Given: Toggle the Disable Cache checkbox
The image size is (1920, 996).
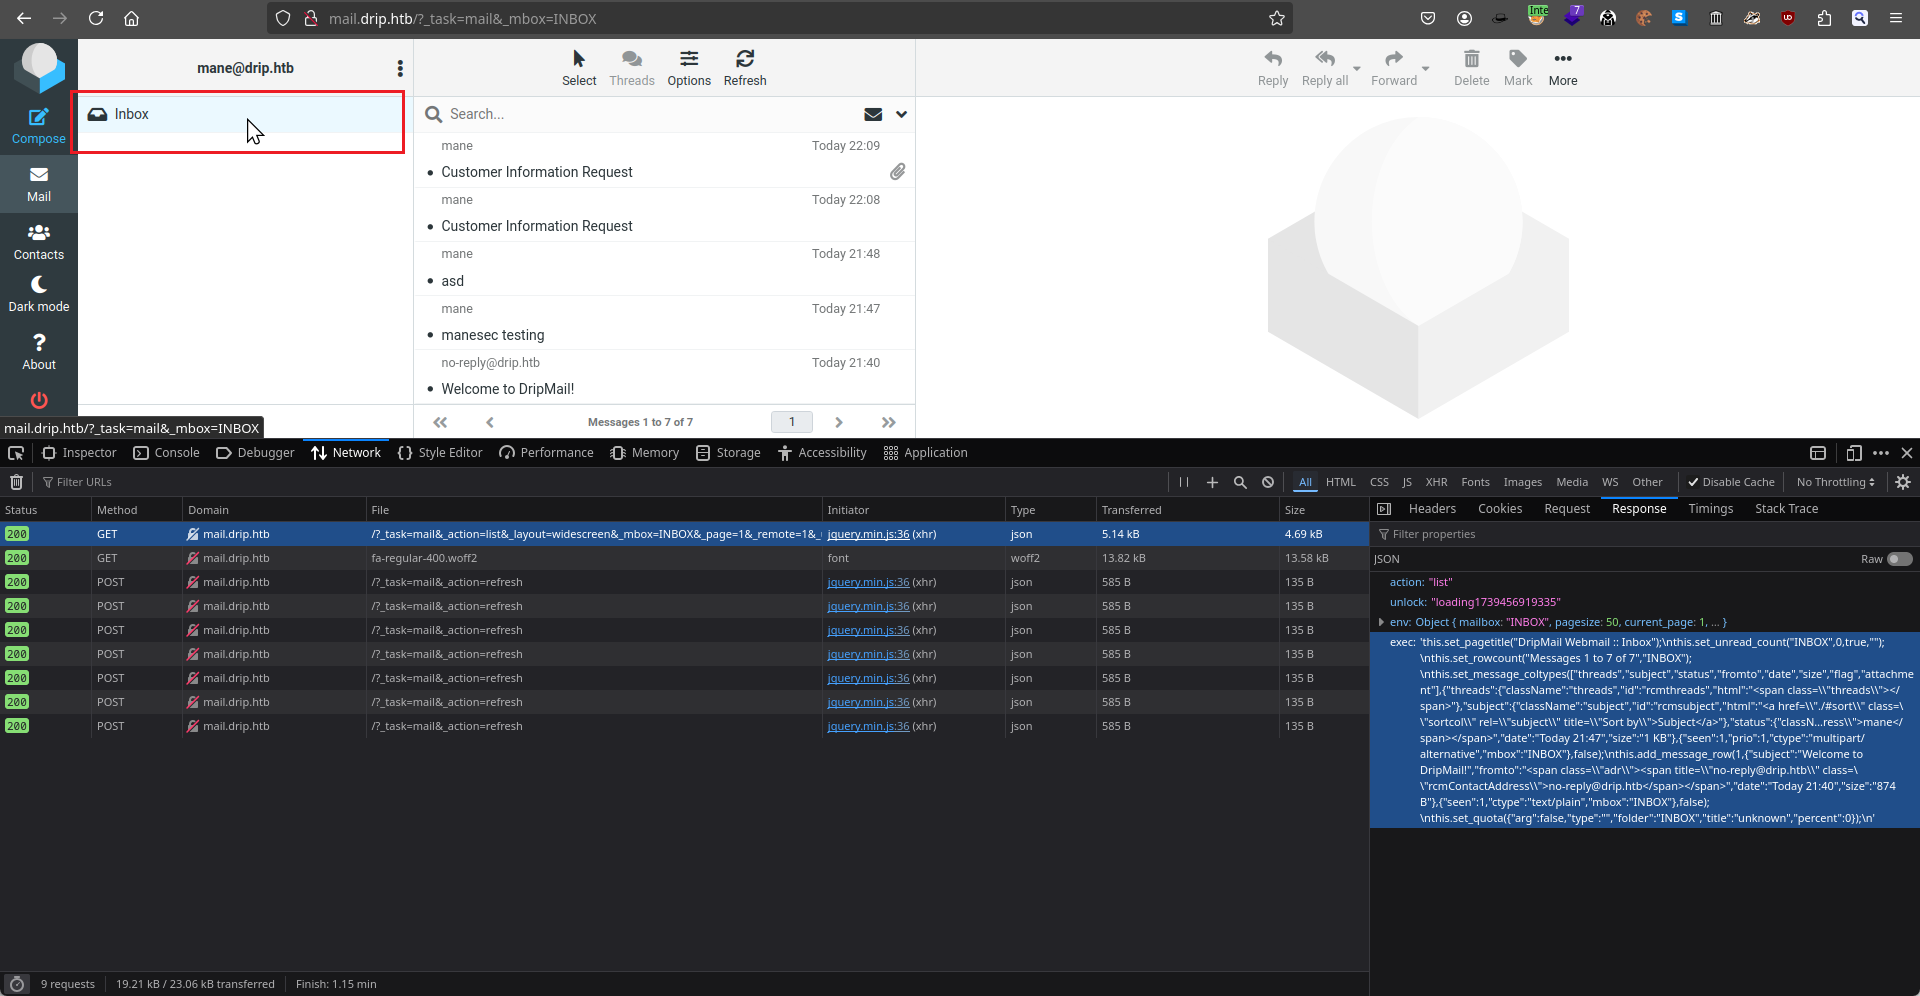Looking at the screenshot, I should click(x=1694, y=482).
